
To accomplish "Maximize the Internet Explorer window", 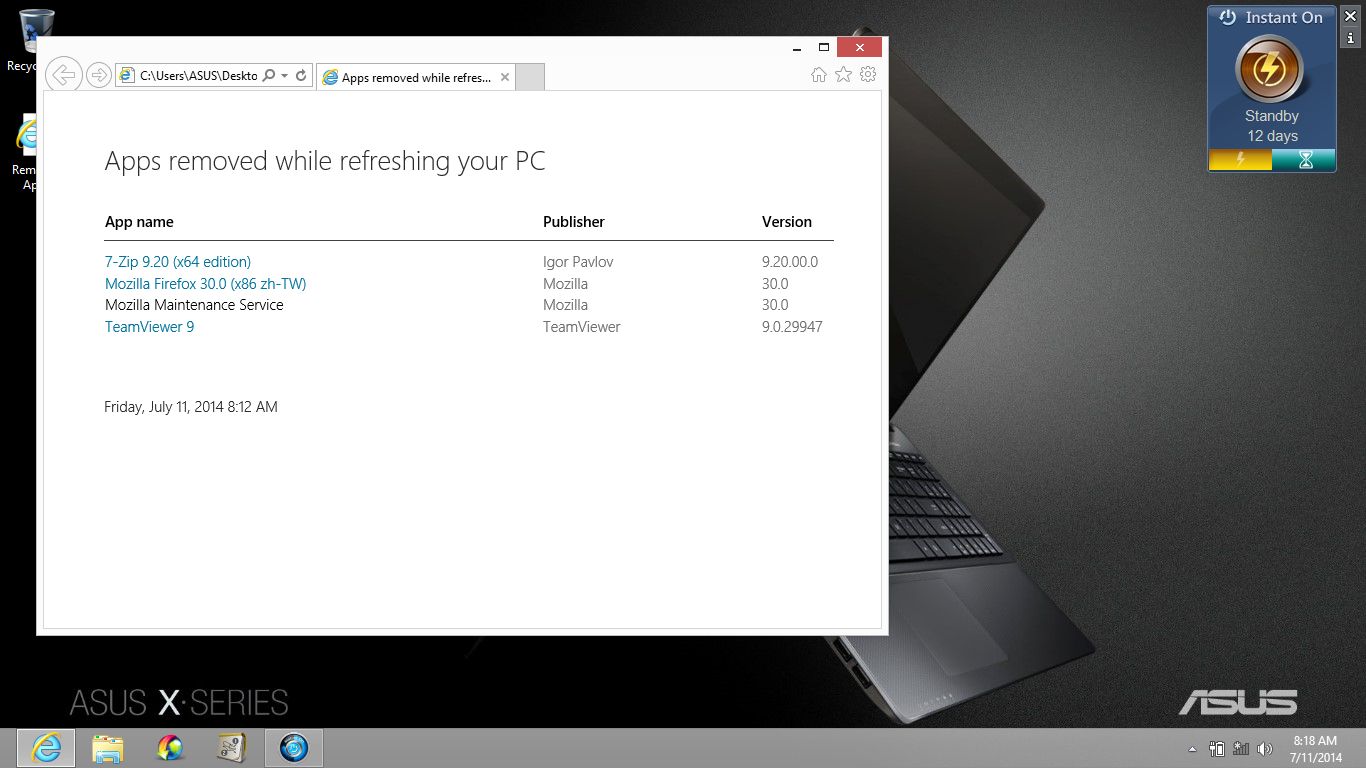I will point(824,47).
